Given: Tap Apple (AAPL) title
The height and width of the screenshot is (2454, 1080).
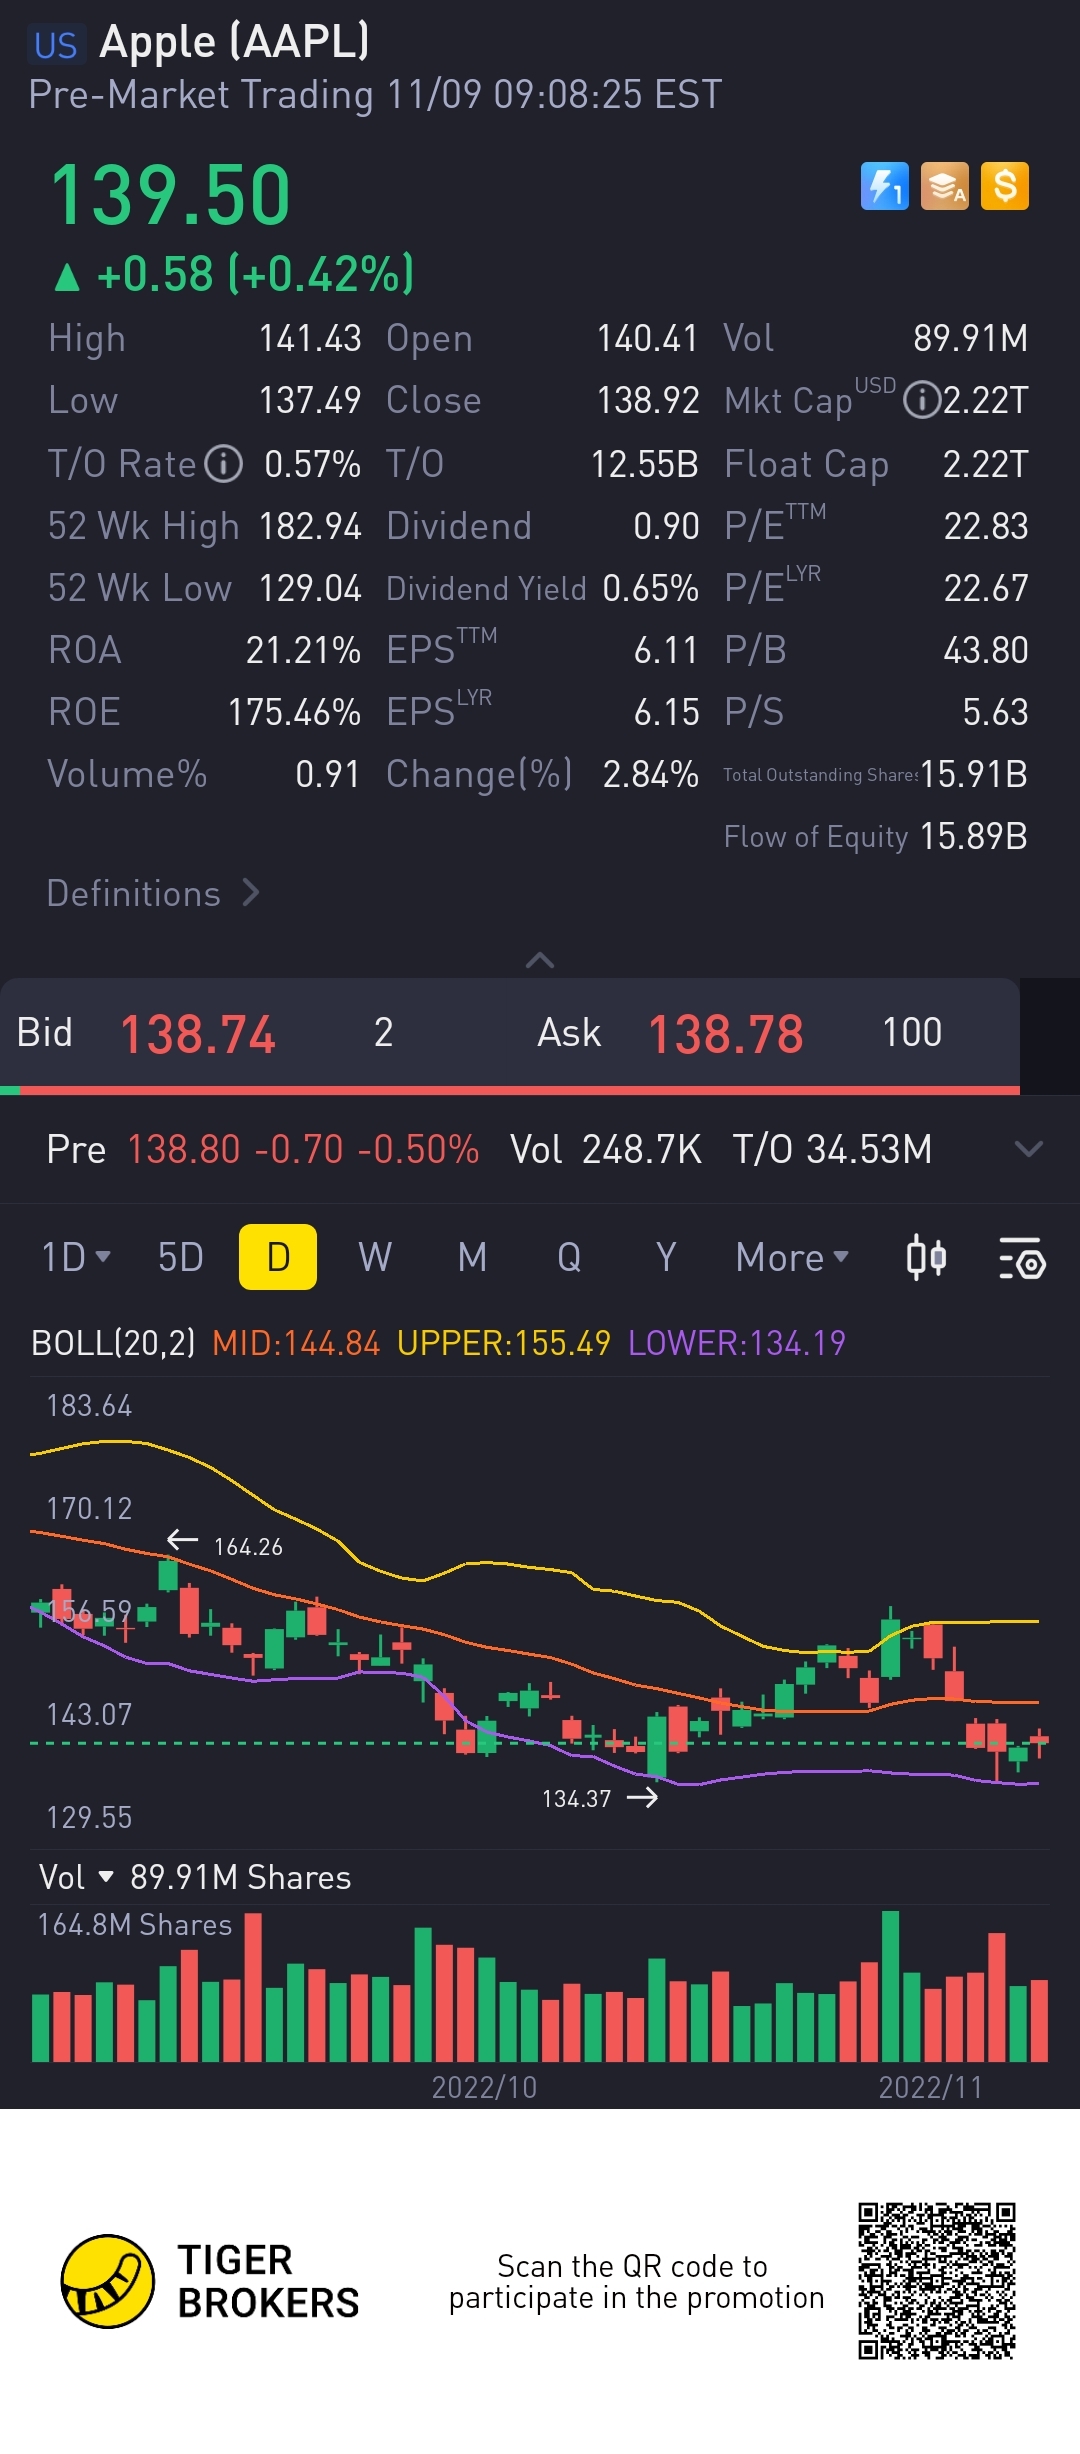Looking at the screenshot, I should click(x=235, y=42).
